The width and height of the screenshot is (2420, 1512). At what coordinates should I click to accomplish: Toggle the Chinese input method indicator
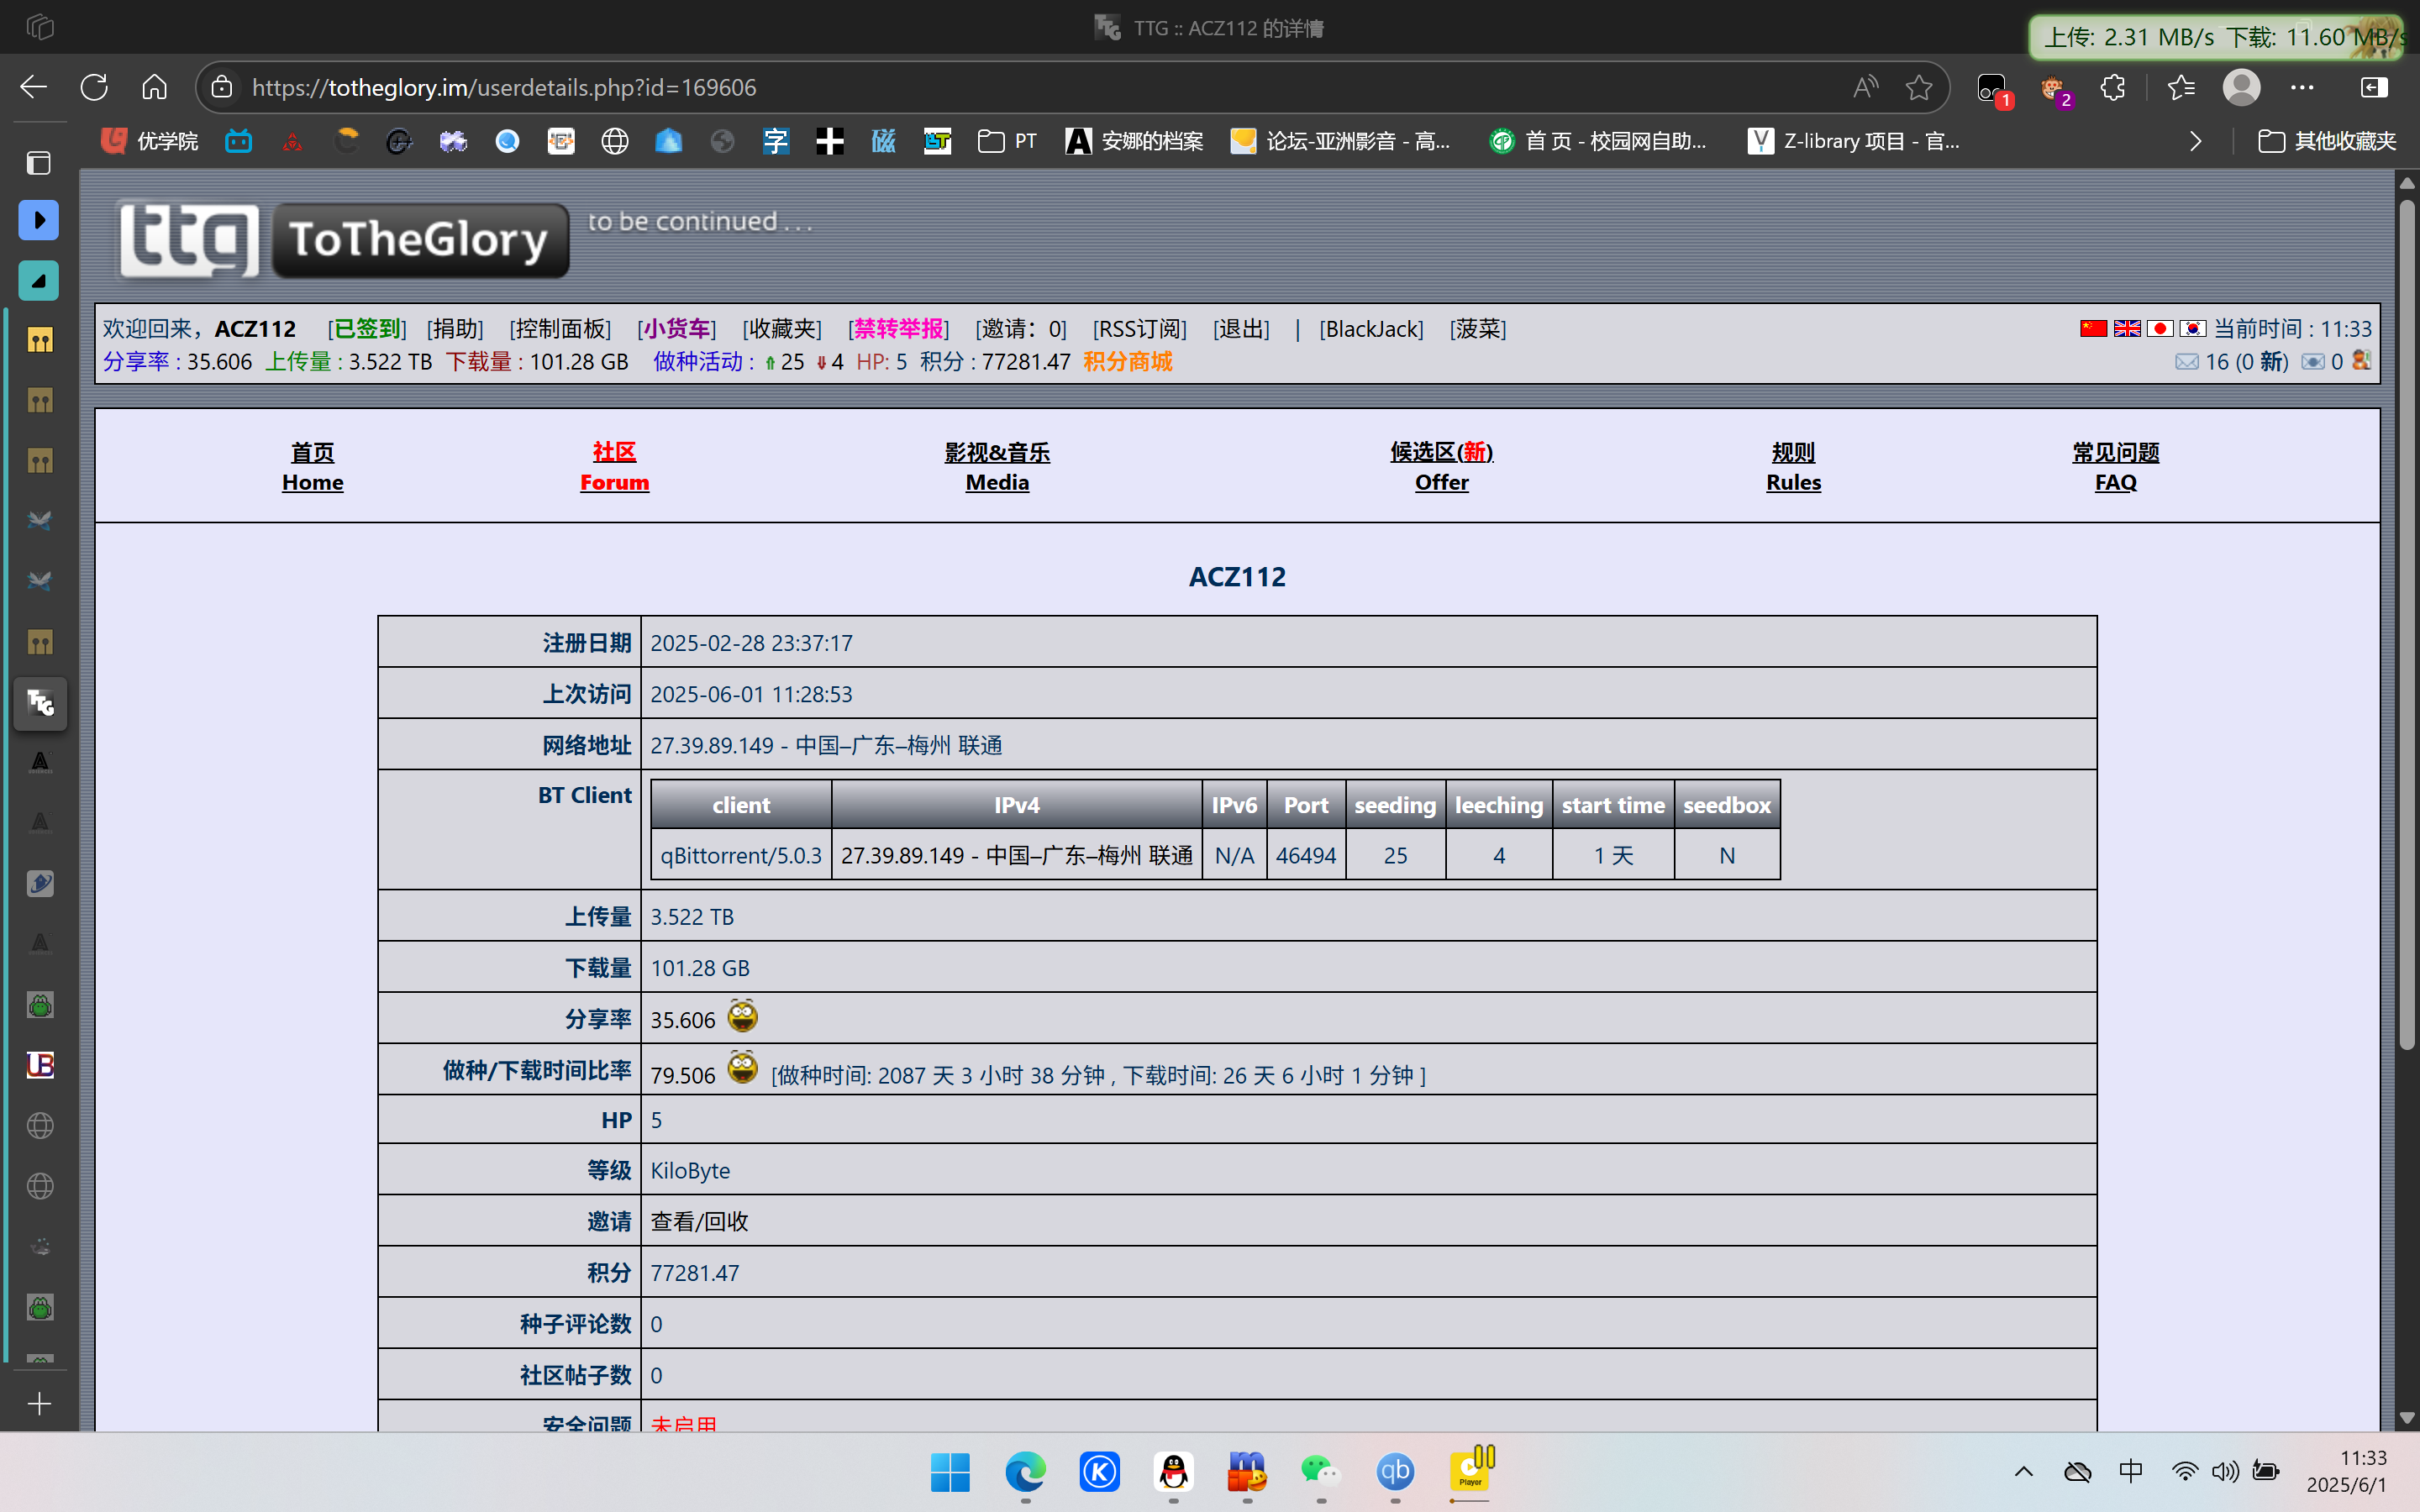pos(2130,1471)
